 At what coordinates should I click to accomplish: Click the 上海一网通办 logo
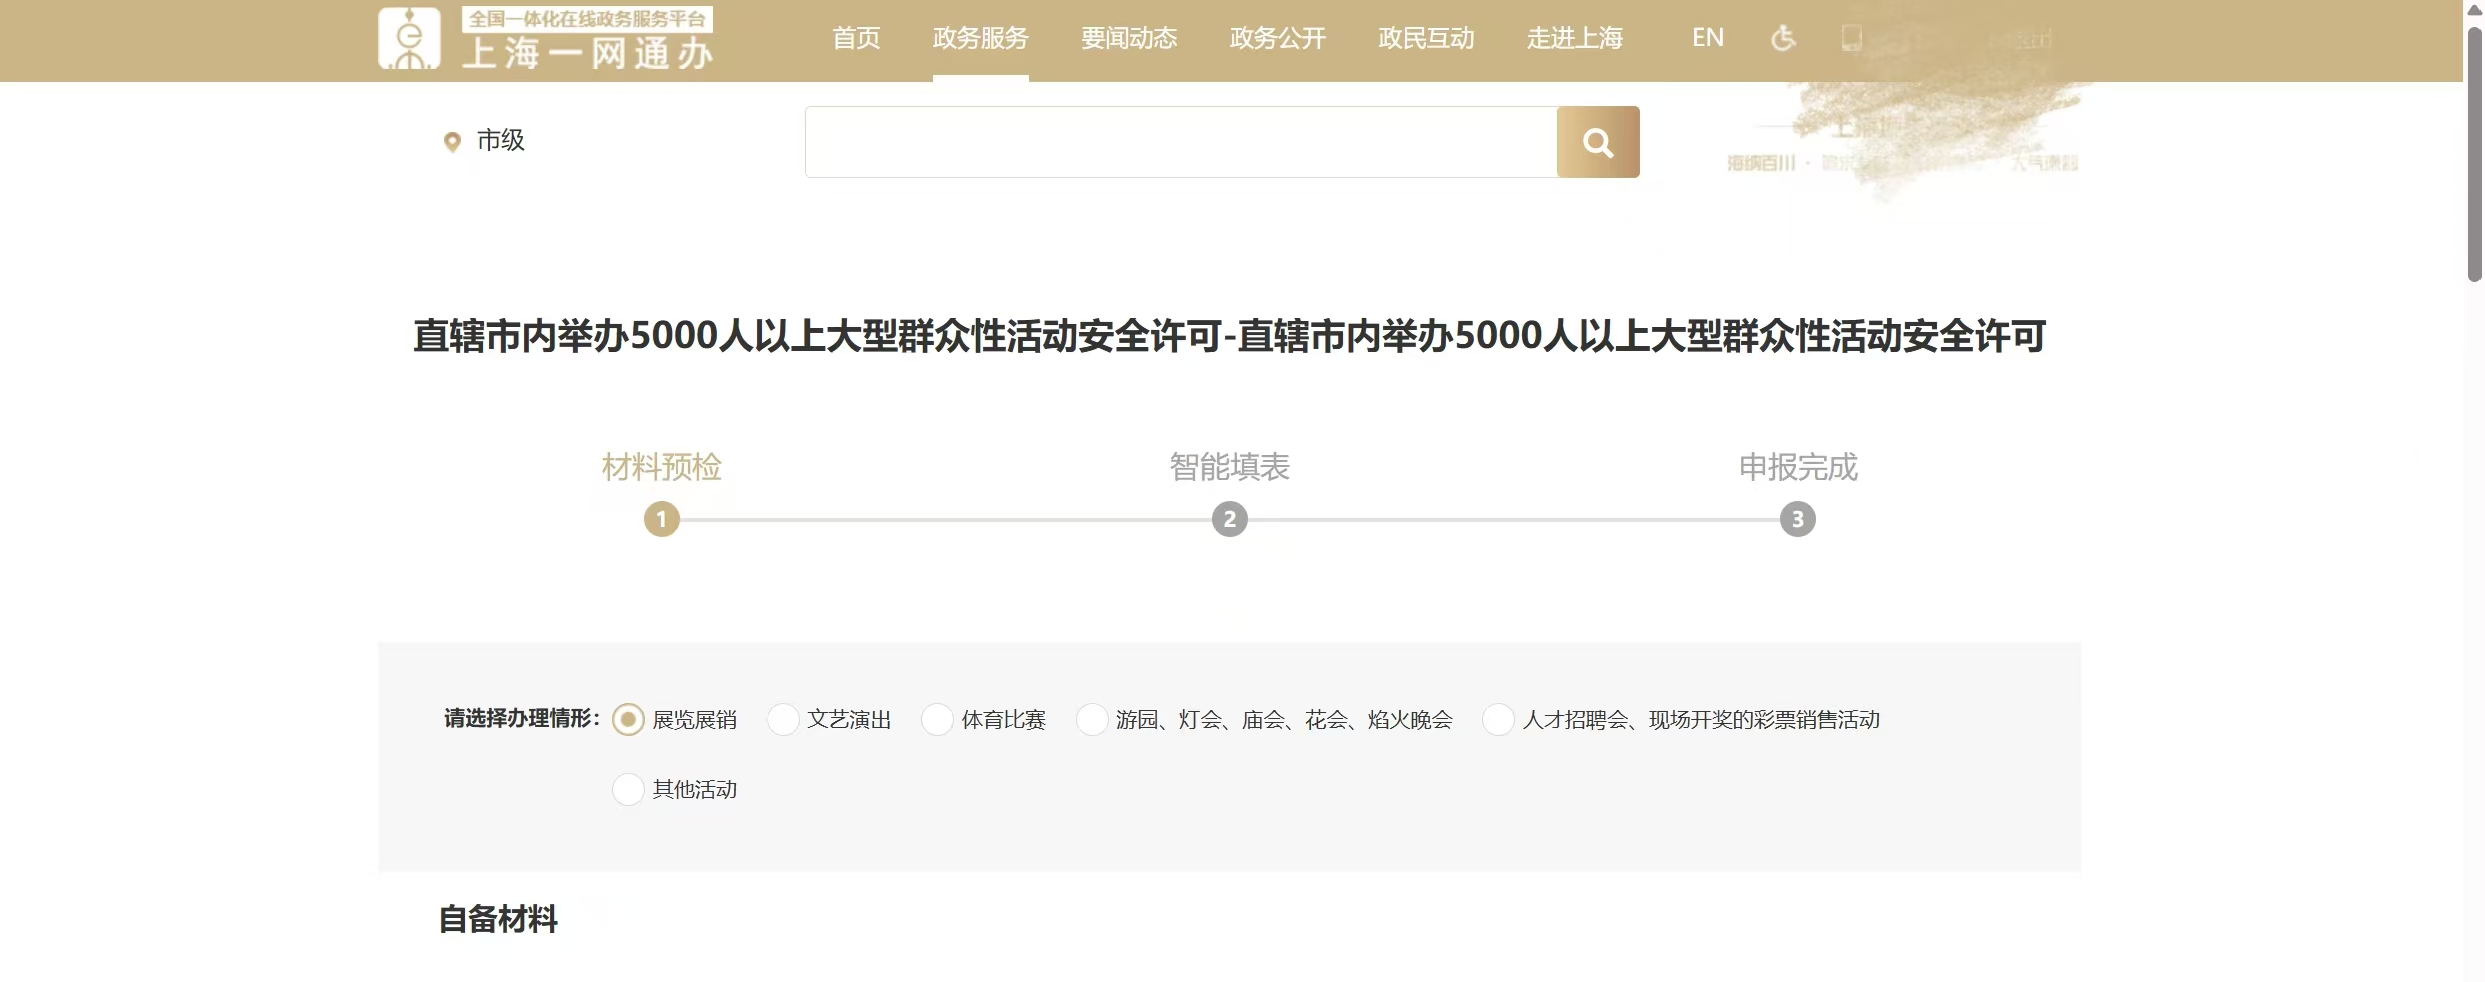click(x=546, y=40)
